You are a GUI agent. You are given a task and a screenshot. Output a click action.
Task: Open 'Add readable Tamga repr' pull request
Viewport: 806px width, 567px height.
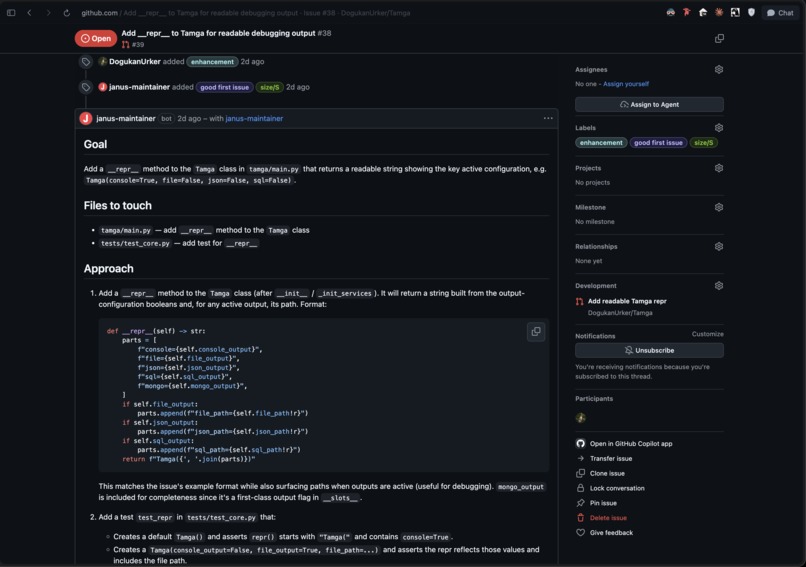[627, 301]
